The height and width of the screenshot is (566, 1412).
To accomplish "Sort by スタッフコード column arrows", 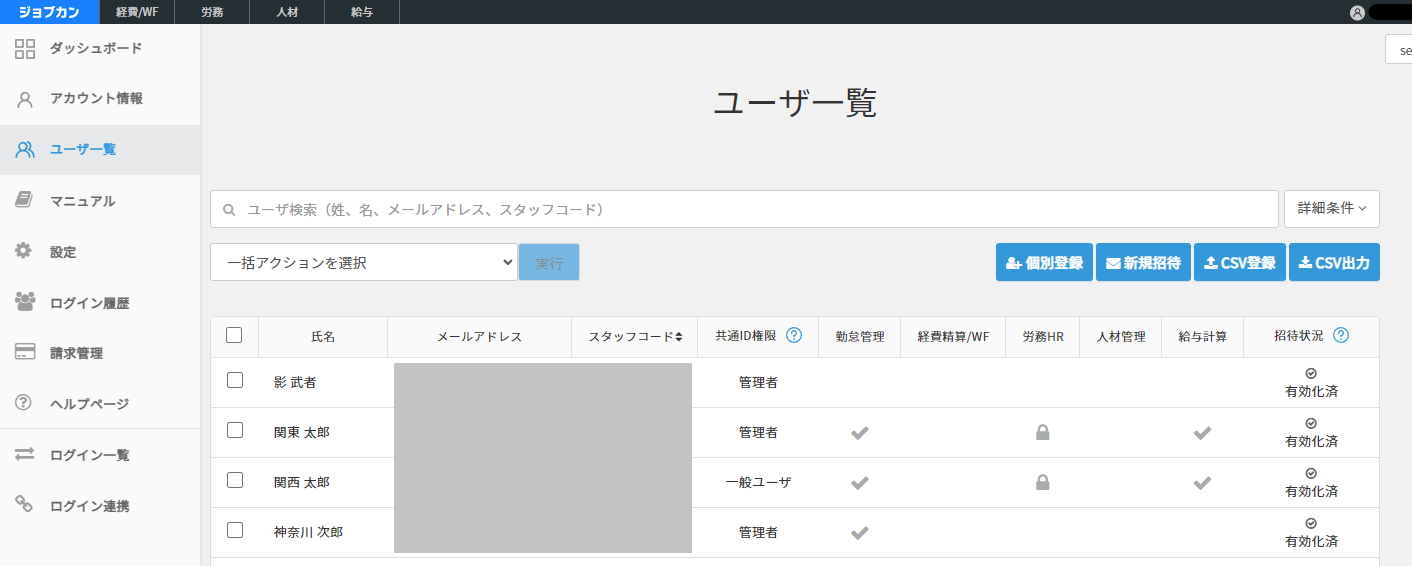I will [x=679, y=337].
